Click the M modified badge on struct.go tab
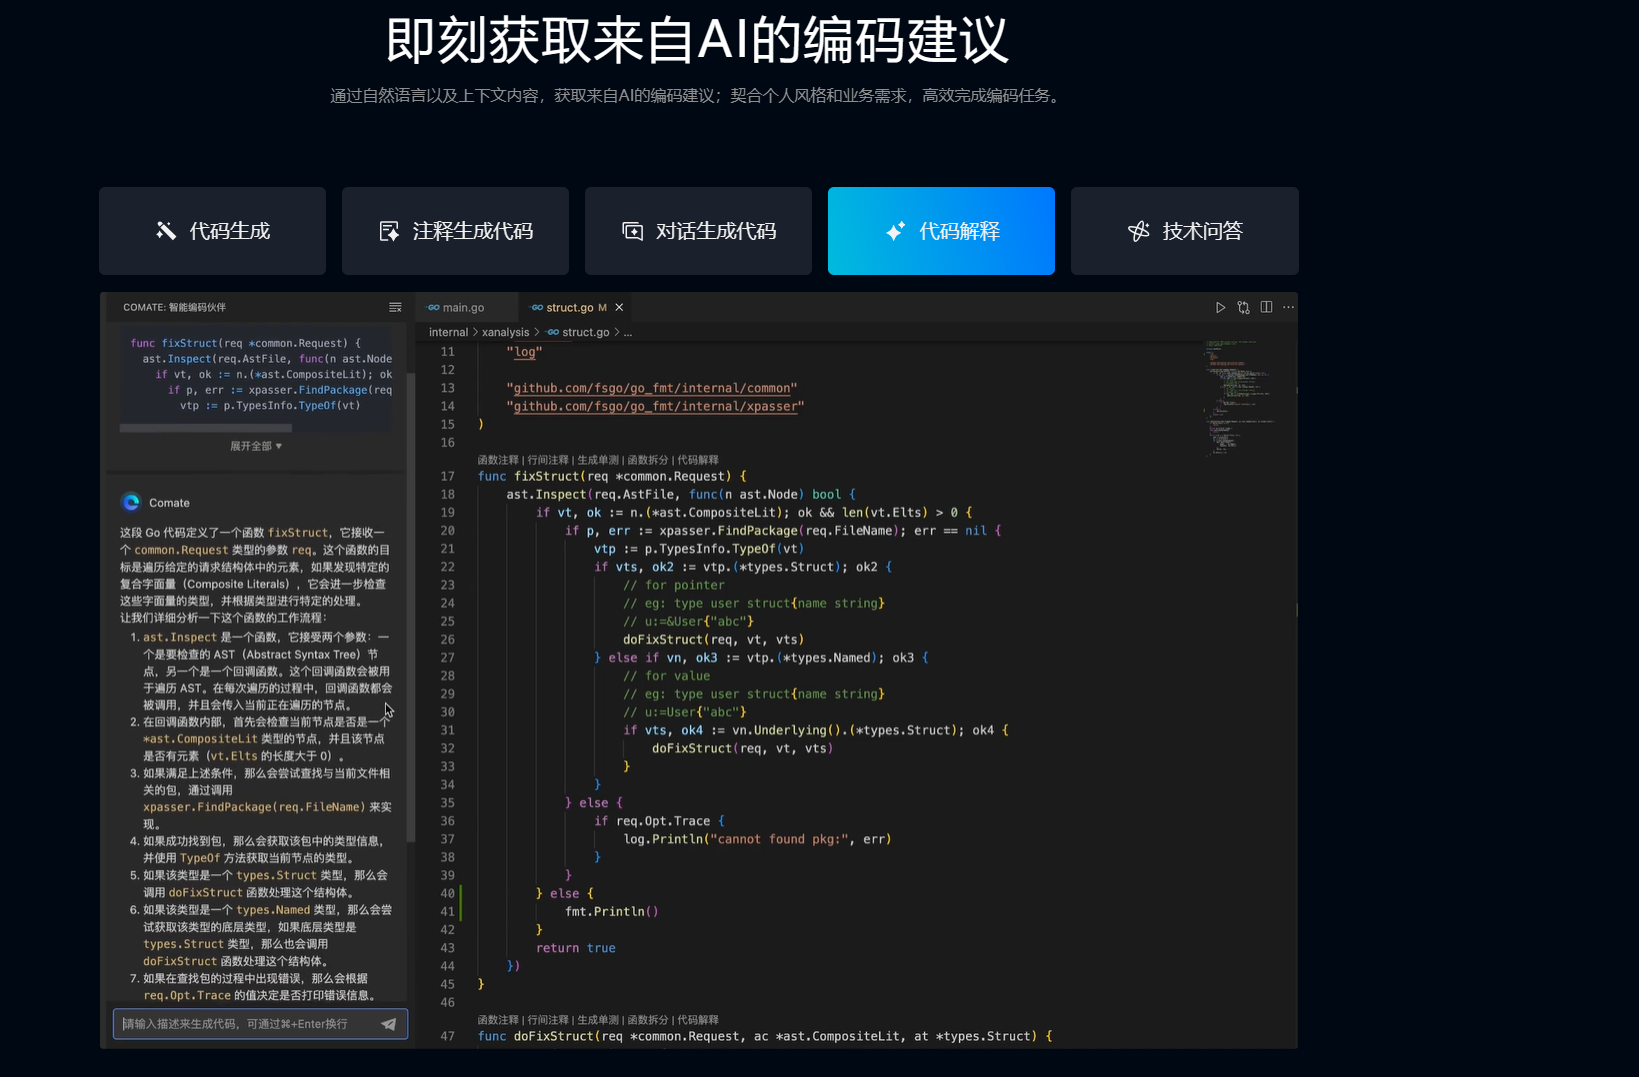 click(x=602, y=307)
